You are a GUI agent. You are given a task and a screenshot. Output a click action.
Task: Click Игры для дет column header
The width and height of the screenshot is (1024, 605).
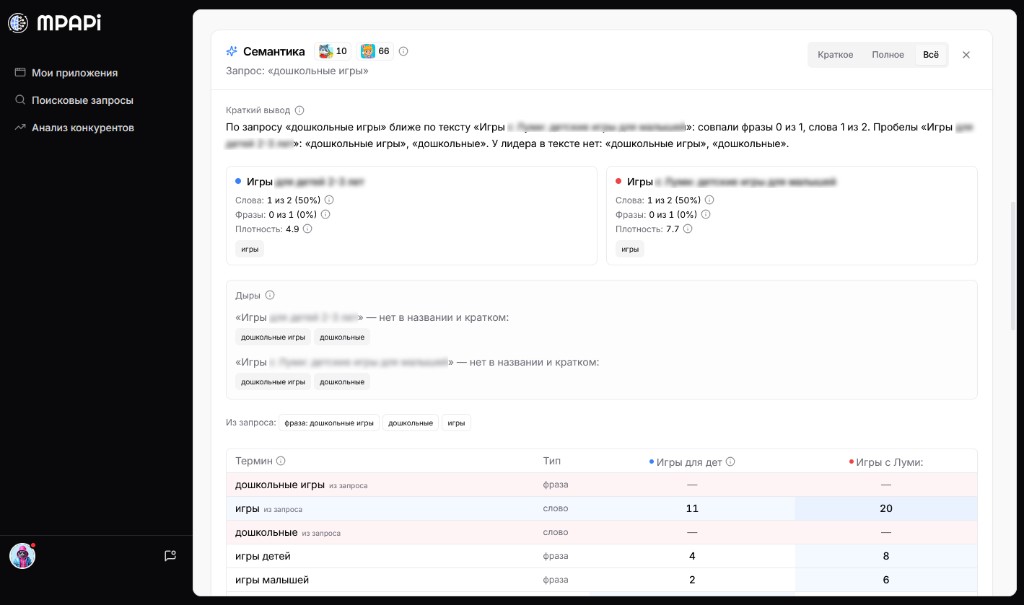[689, 462]
